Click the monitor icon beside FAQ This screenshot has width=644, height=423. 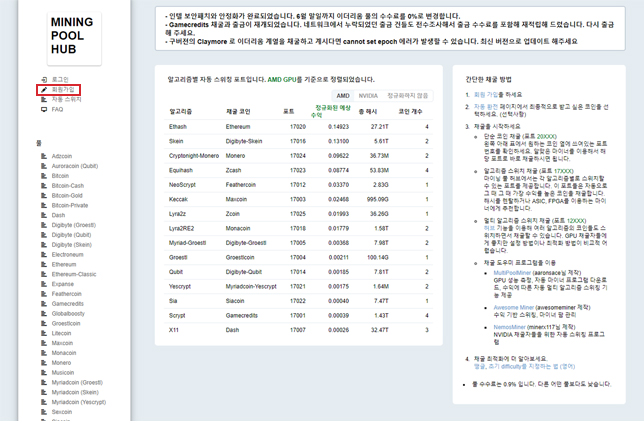pos(44,109)
